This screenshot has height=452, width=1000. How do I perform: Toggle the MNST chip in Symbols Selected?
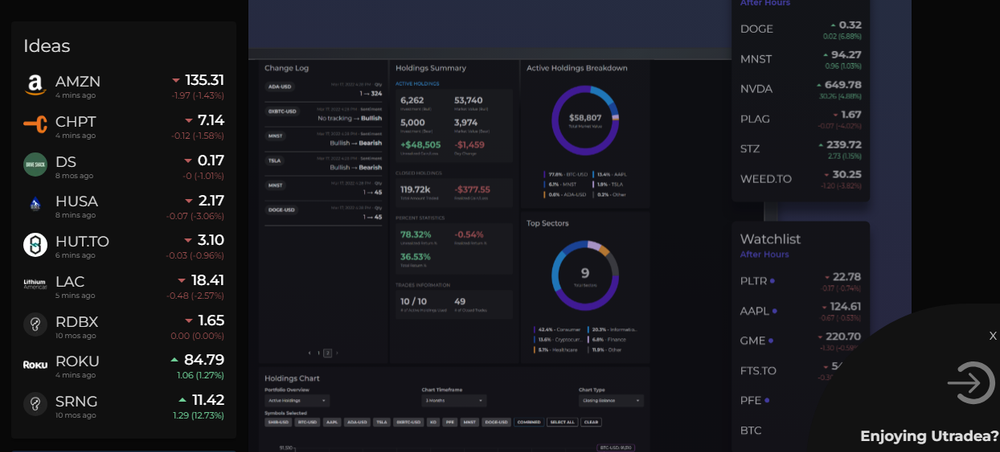pyautogui.click(x=469, y=422)
